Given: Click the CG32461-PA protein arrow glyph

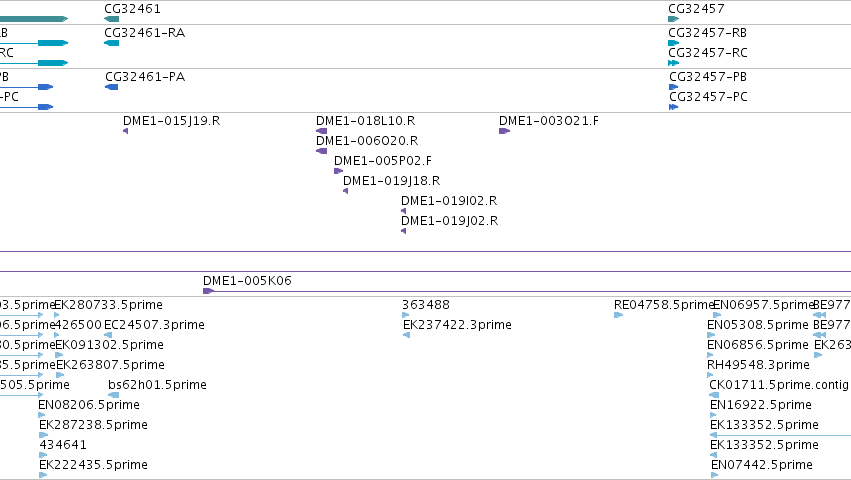Looking at the screenshot, I should click(111, 87).
